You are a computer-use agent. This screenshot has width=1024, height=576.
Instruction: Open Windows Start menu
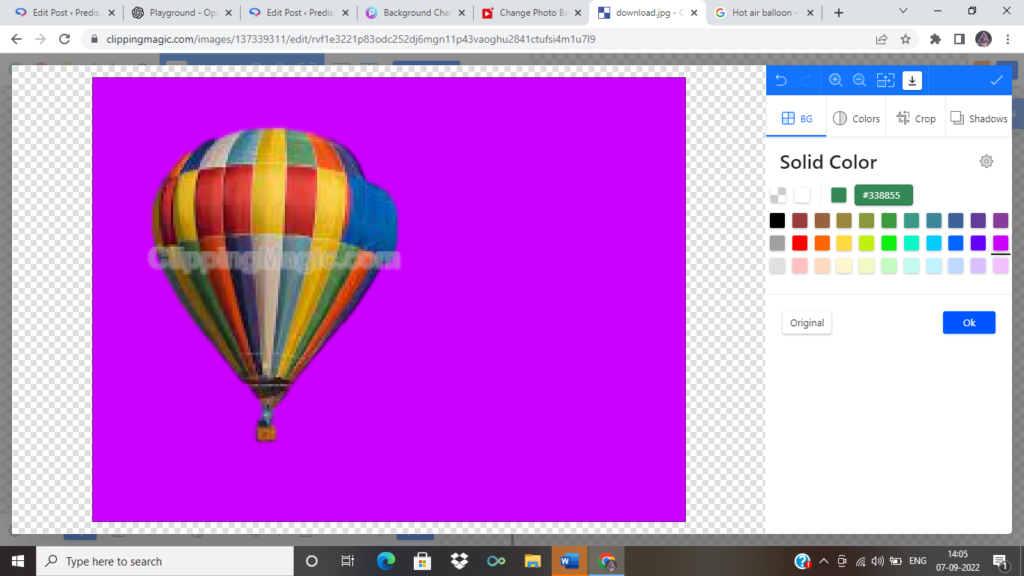[x=18, y=561]
